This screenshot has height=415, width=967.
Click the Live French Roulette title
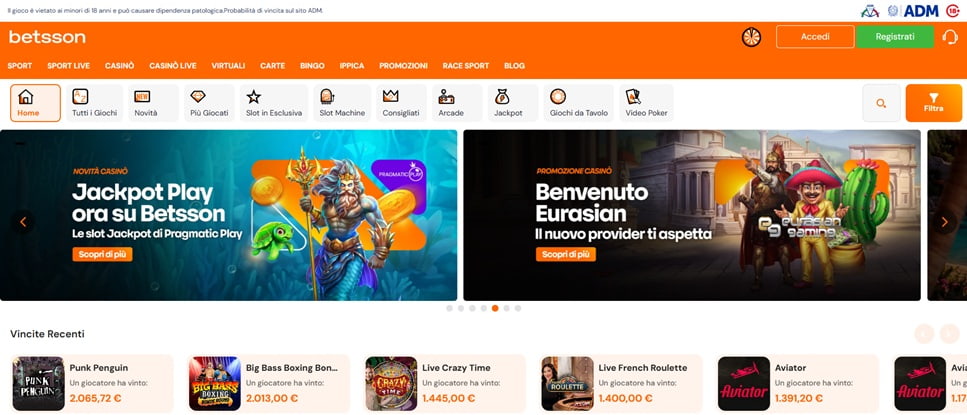(x=643, y=368)
